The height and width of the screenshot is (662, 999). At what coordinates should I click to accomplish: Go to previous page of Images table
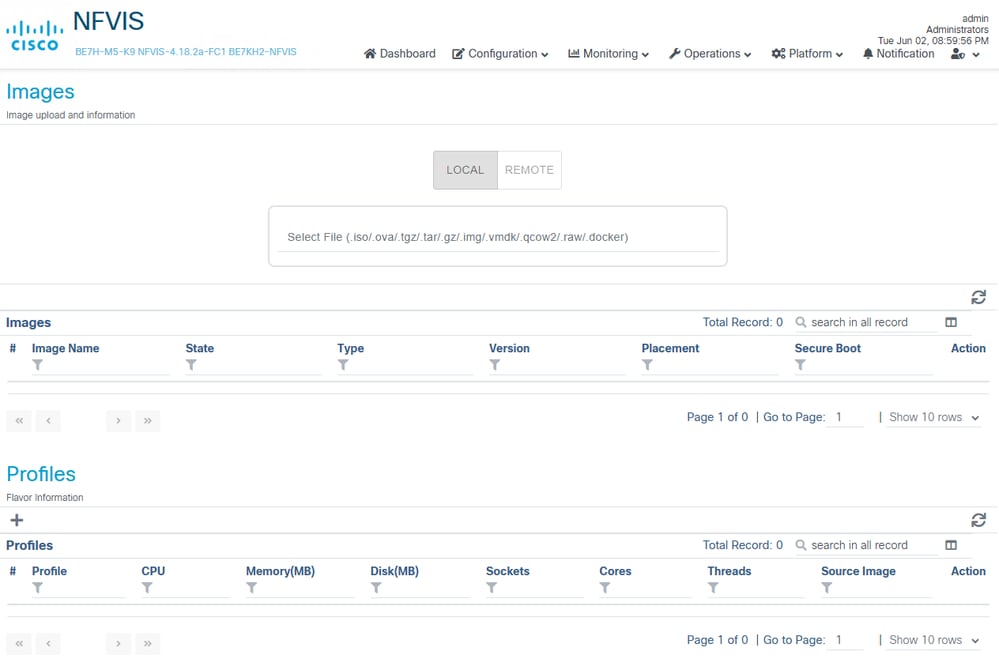coord(48,421)
